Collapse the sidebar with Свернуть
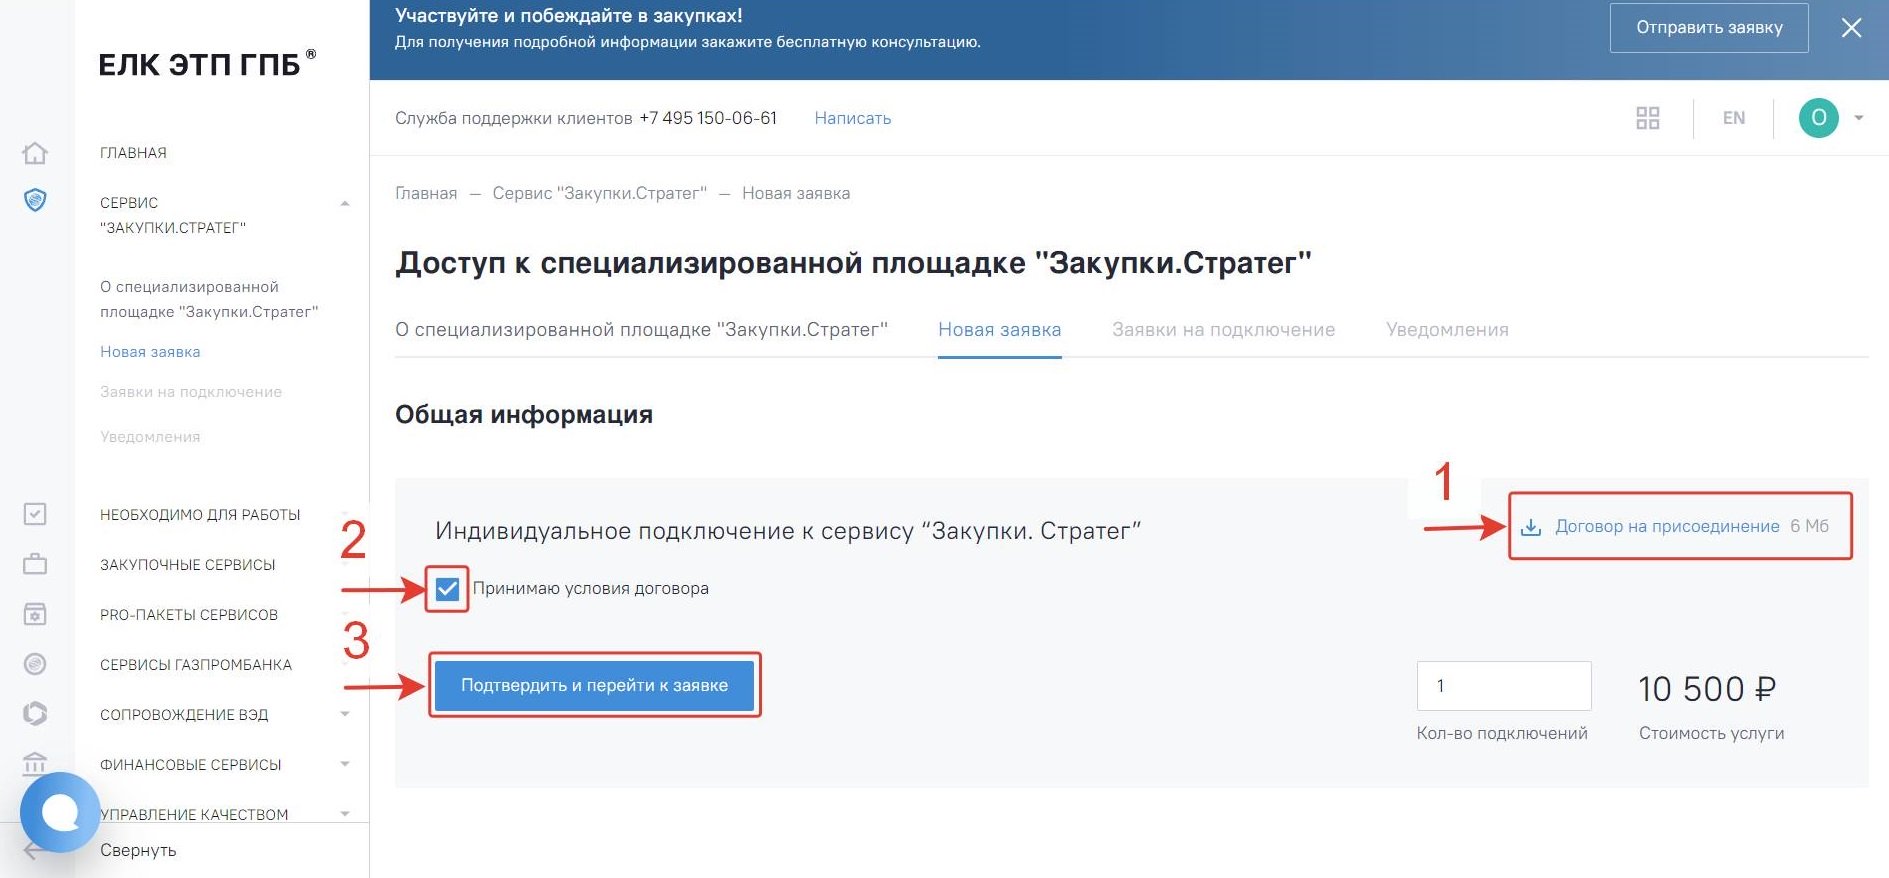Screen dimensions: 1889x878 138,850
